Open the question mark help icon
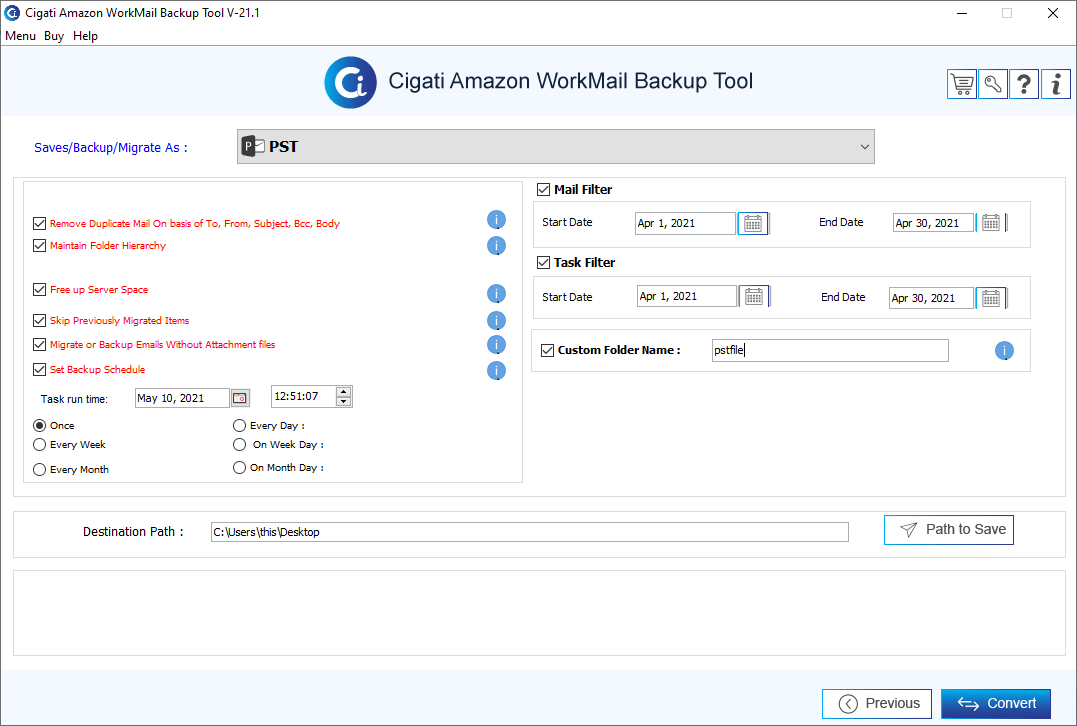Image resolution: width=1077 pixels, height=726 pixels. [x=1023, y=84]
